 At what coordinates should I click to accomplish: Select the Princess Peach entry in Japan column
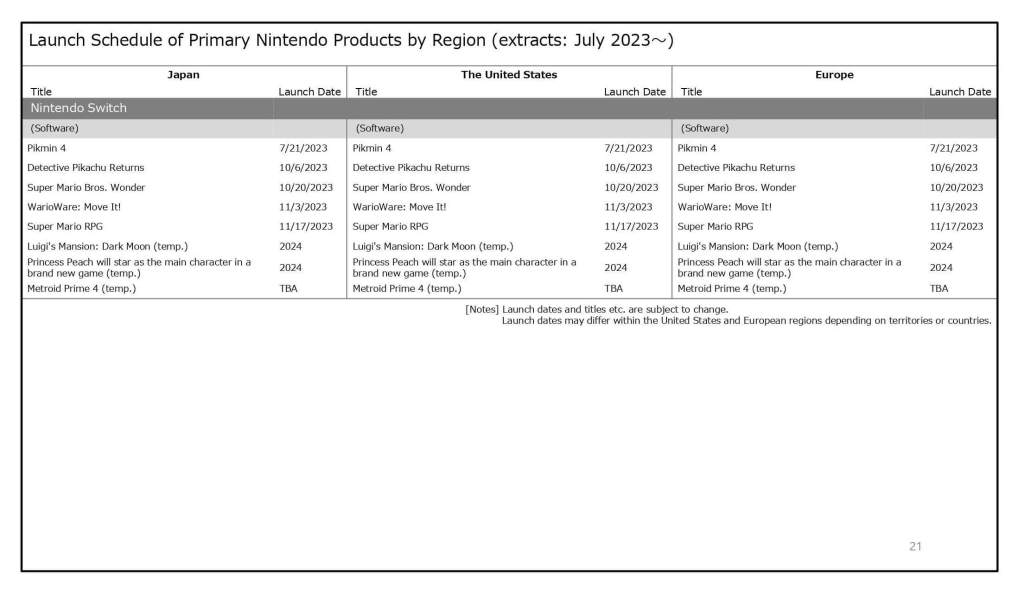(x=139, y=267)
